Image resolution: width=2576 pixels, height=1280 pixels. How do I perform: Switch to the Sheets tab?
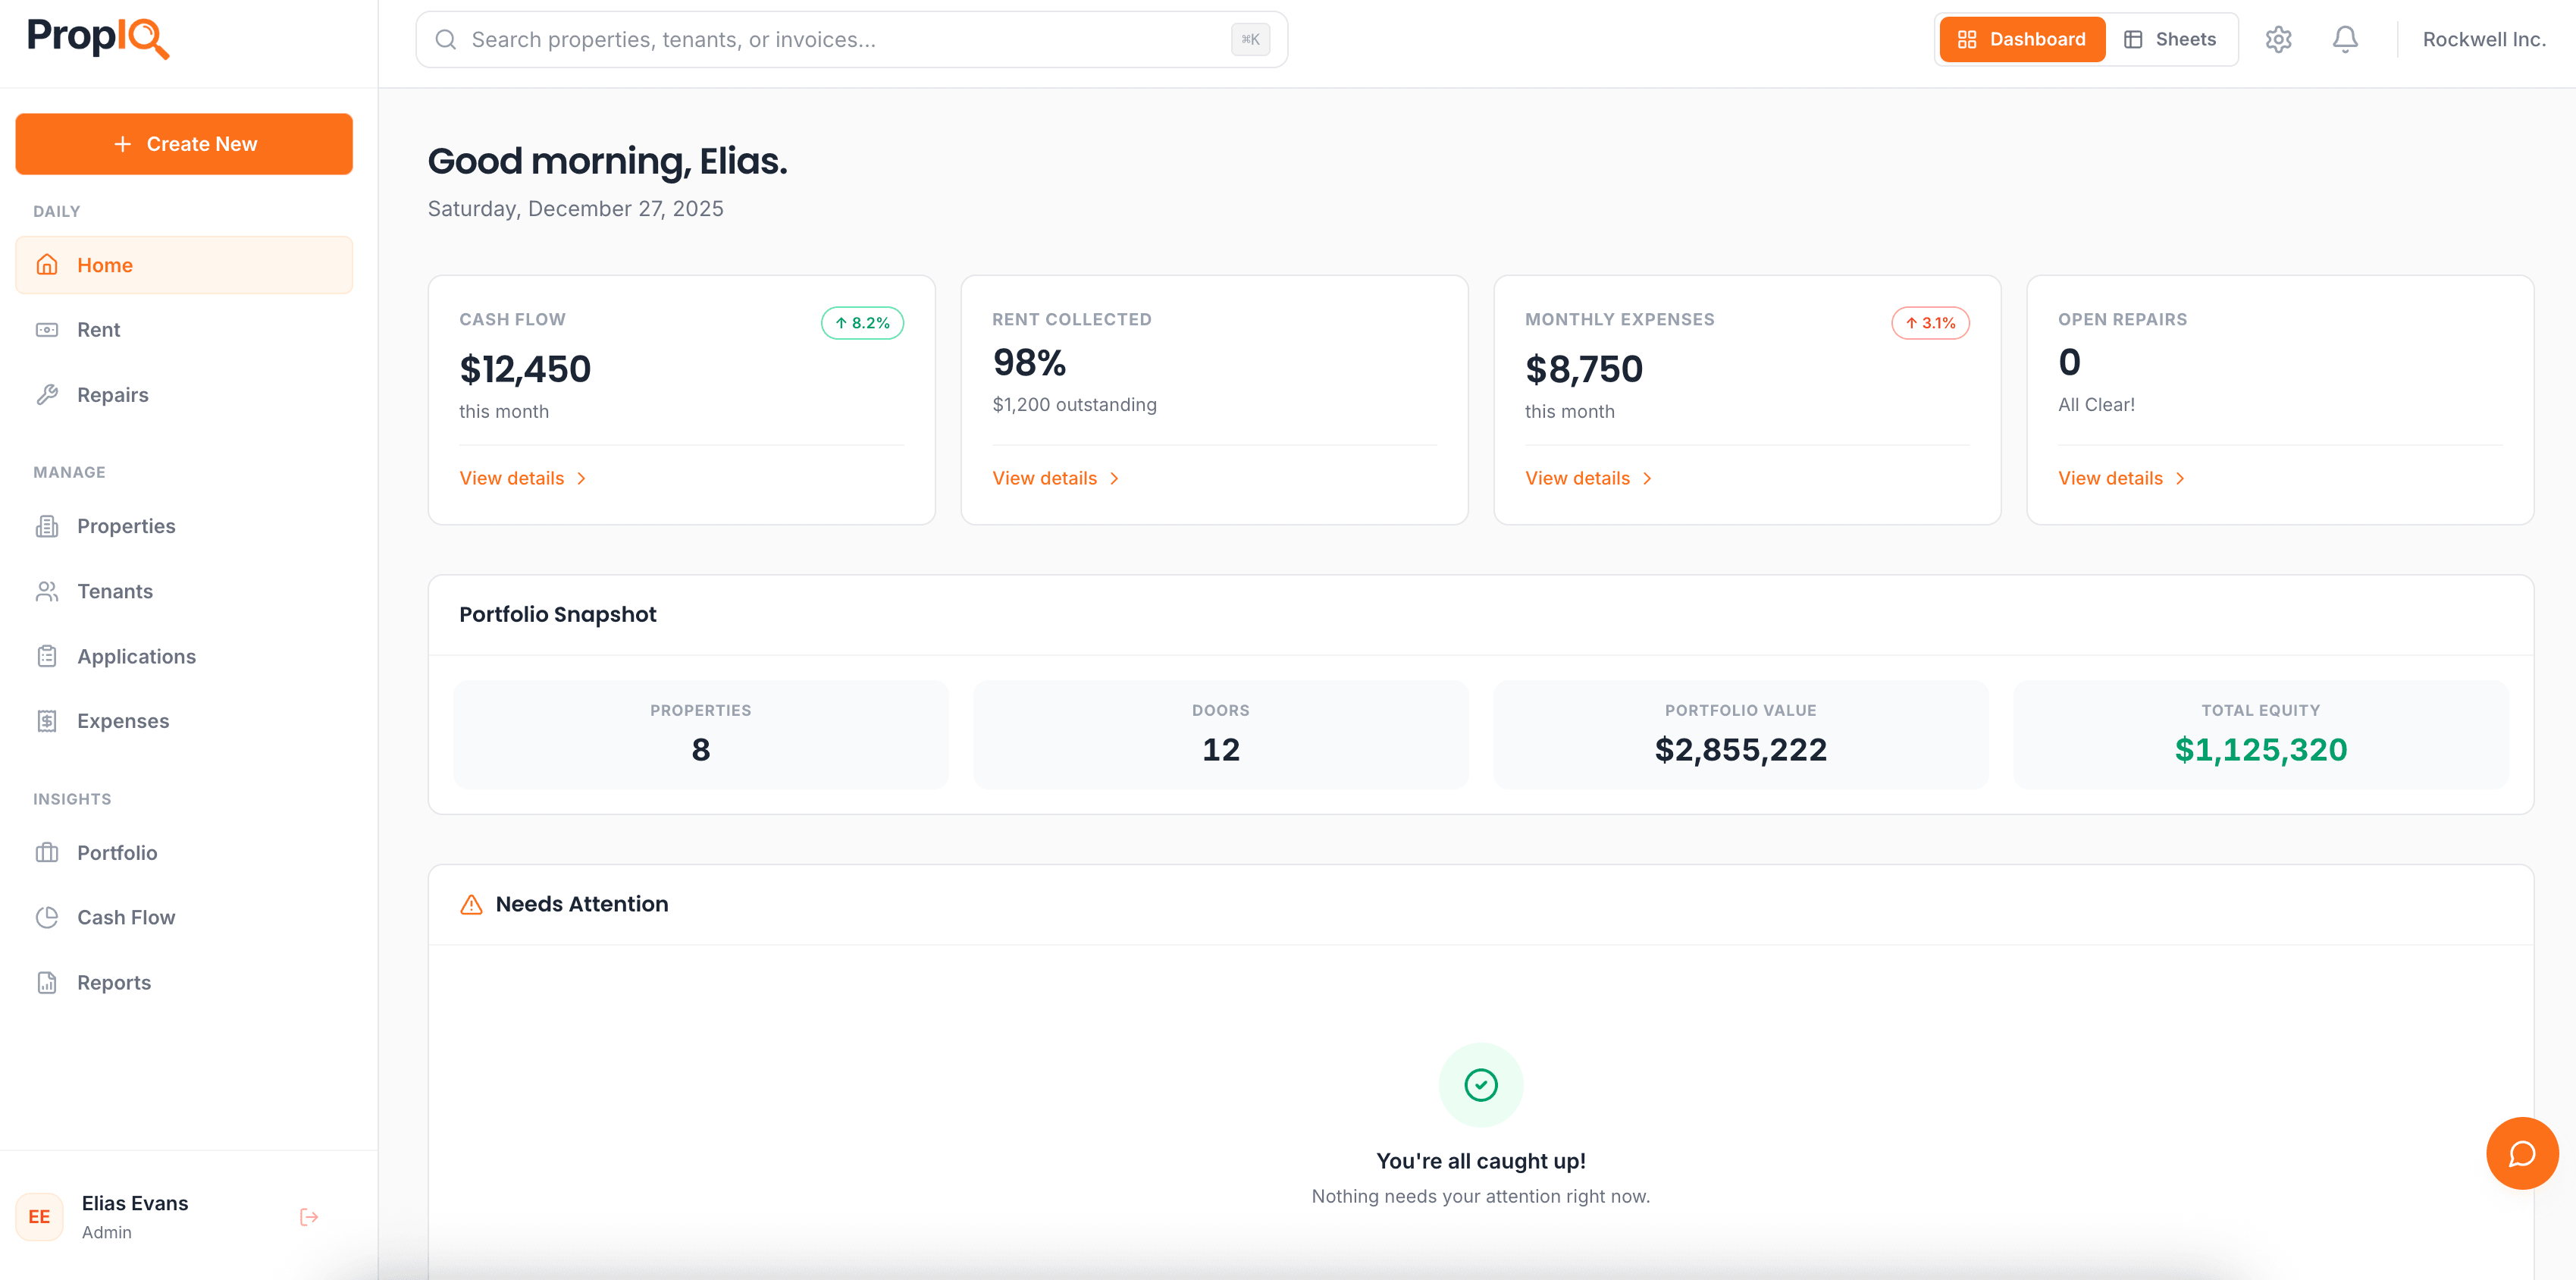(2171, 39)
